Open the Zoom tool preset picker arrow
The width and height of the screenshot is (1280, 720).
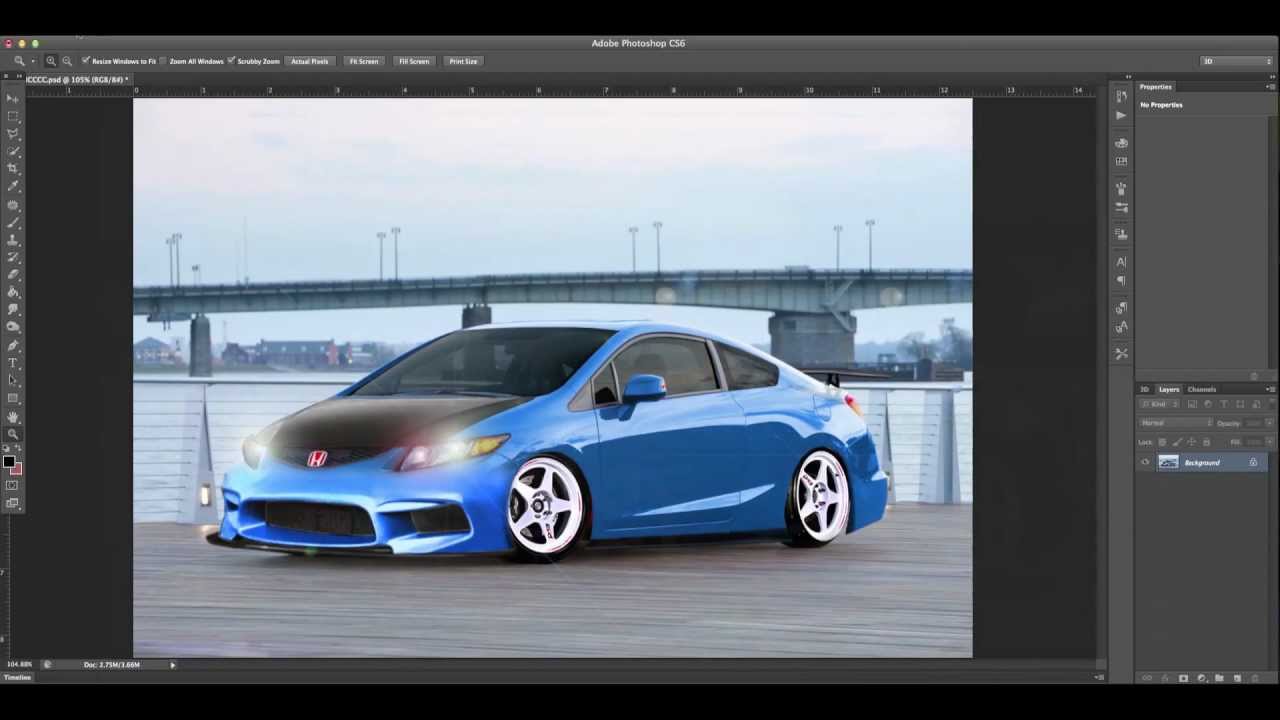tap(32, 61)
